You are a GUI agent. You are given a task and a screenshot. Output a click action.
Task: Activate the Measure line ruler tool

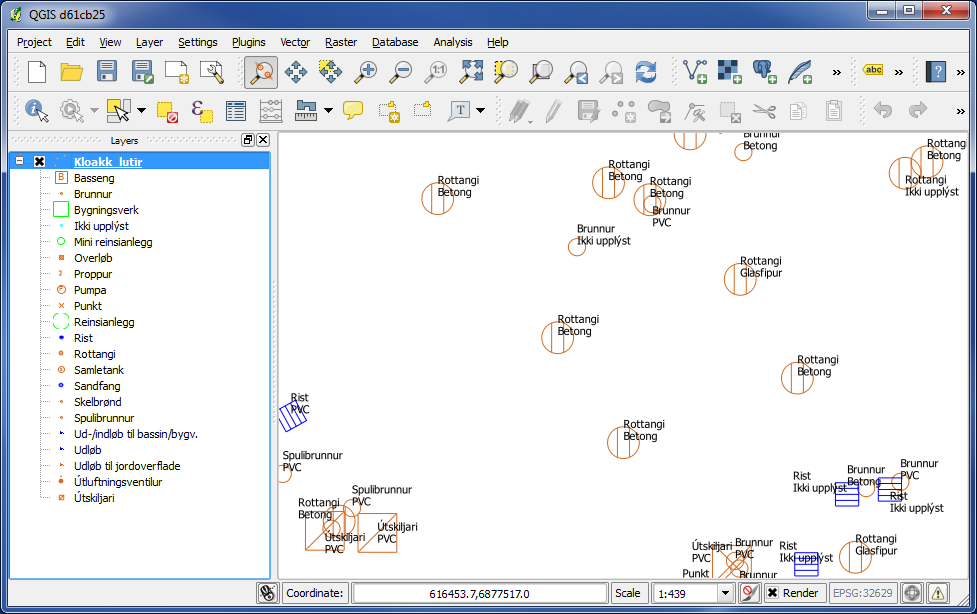tap(306, 111)
